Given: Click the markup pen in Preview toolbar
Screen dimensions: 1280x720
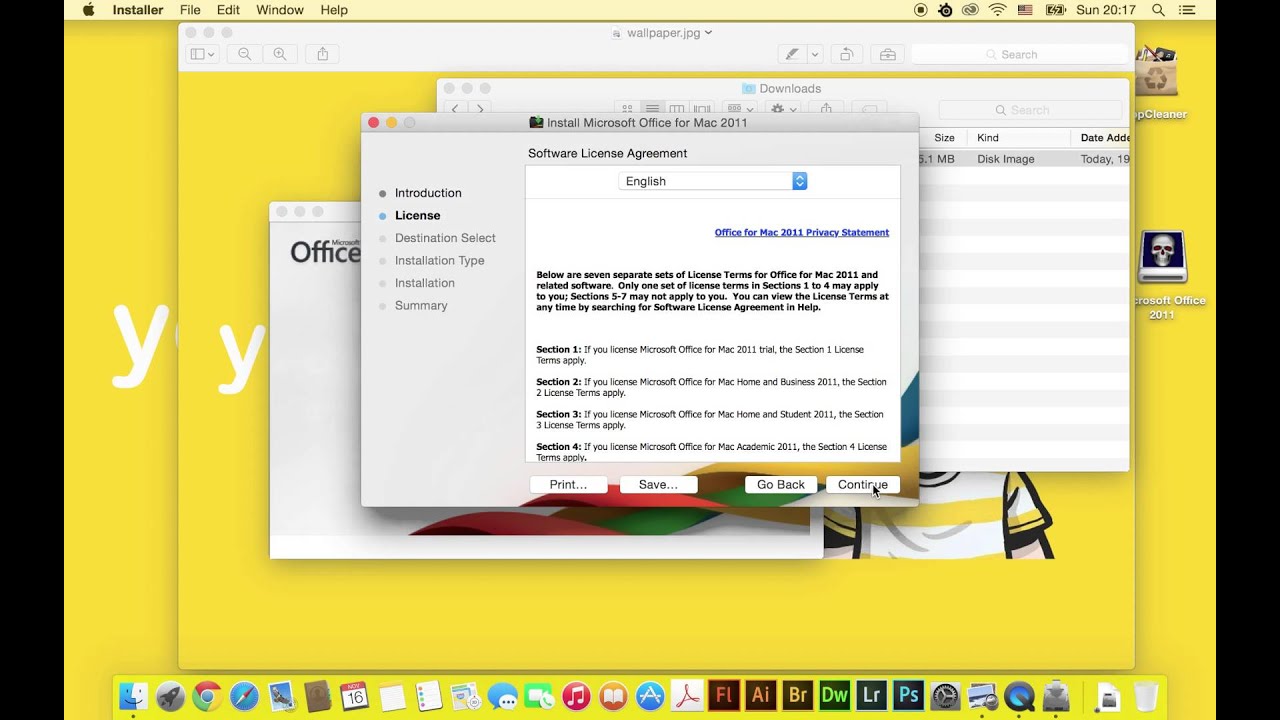Looking at the screenshot, I should point(792,54).
